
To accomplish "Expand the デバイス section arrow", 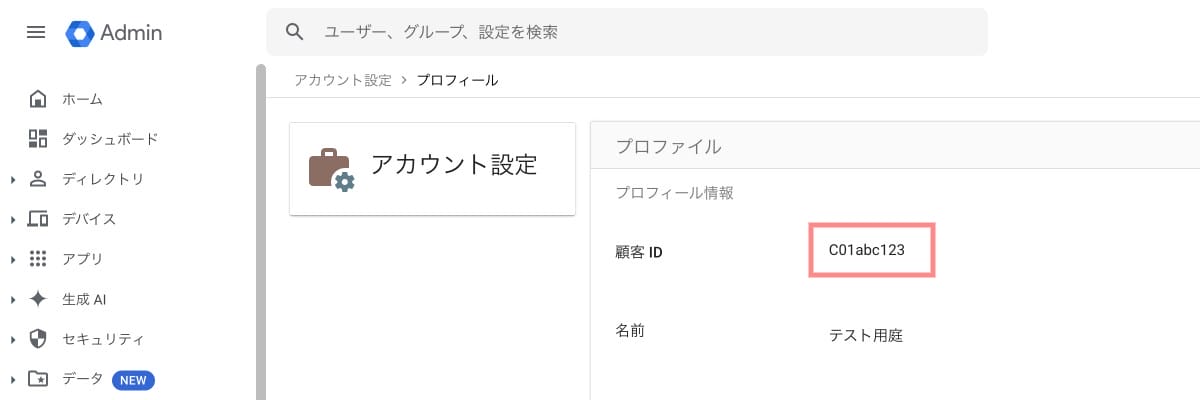I will (12, 220).
